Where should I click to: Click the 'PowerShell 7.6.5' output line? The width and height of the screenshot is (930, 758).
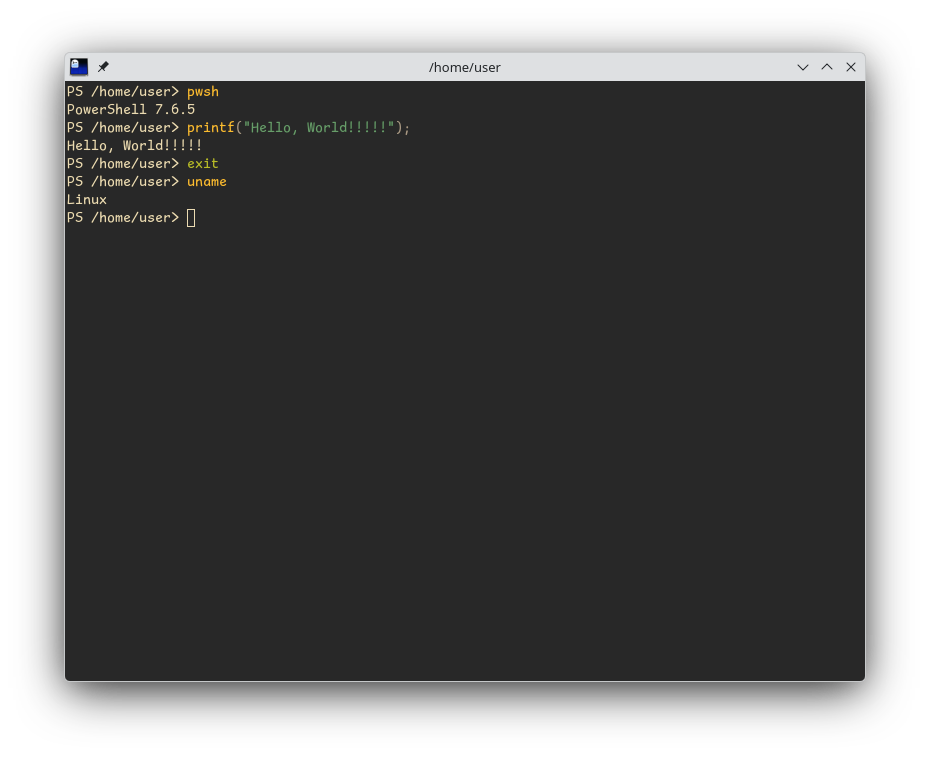(131, 110)
